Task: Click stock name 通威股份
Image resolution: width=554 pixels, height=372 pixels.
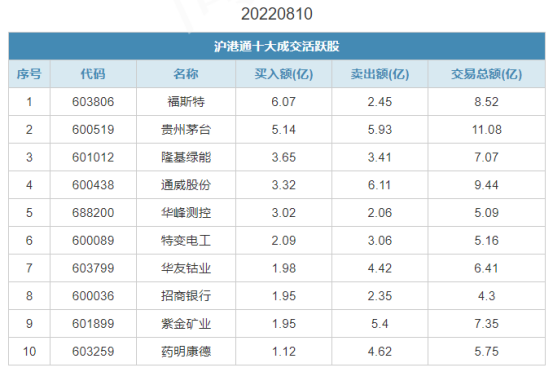Action: pyautogui.click(x=186, y=185)
